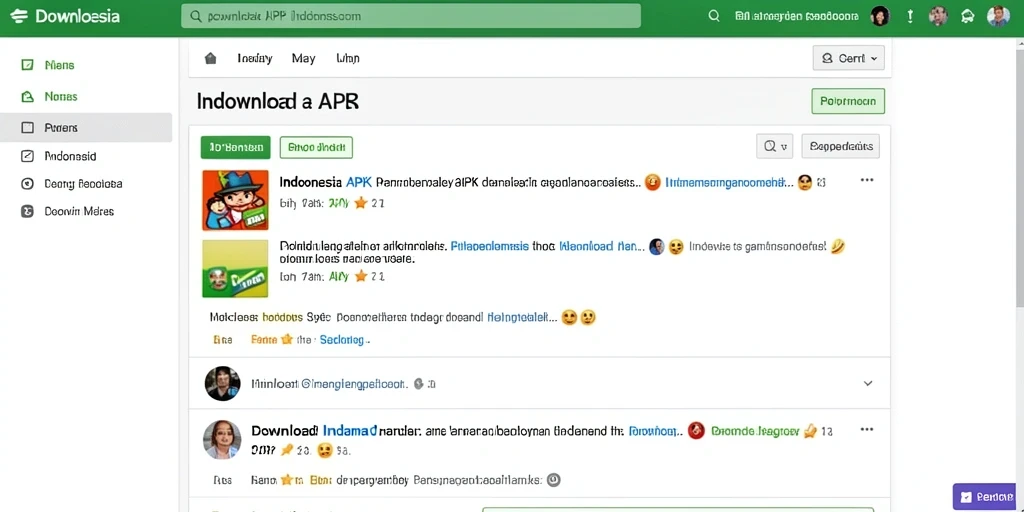Screen dimensions: 1024x512
Task: Open three-dot menu on the Download Indamad post
Action: [867, 429]
